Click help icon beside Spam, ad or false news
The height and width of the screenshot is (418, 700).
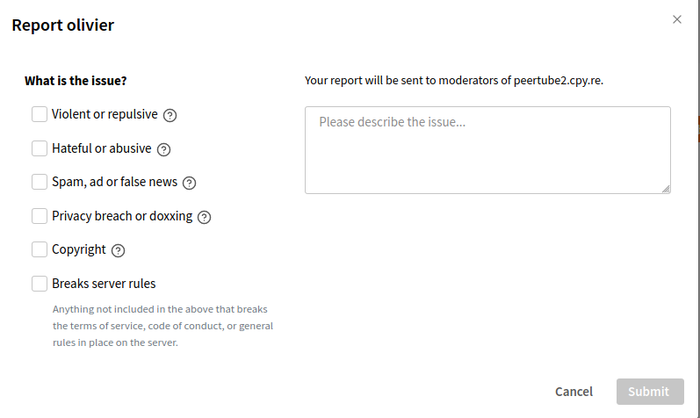189,183
